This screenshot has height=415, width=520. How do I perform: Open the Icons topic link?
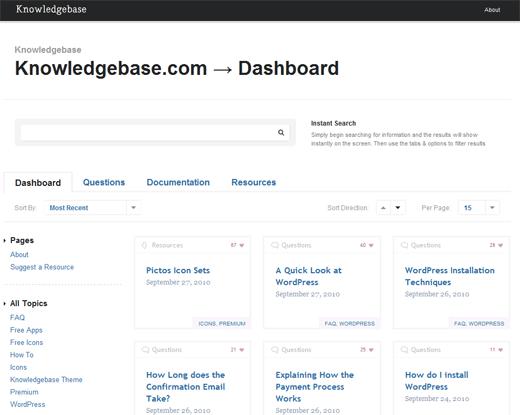[18, 367]
